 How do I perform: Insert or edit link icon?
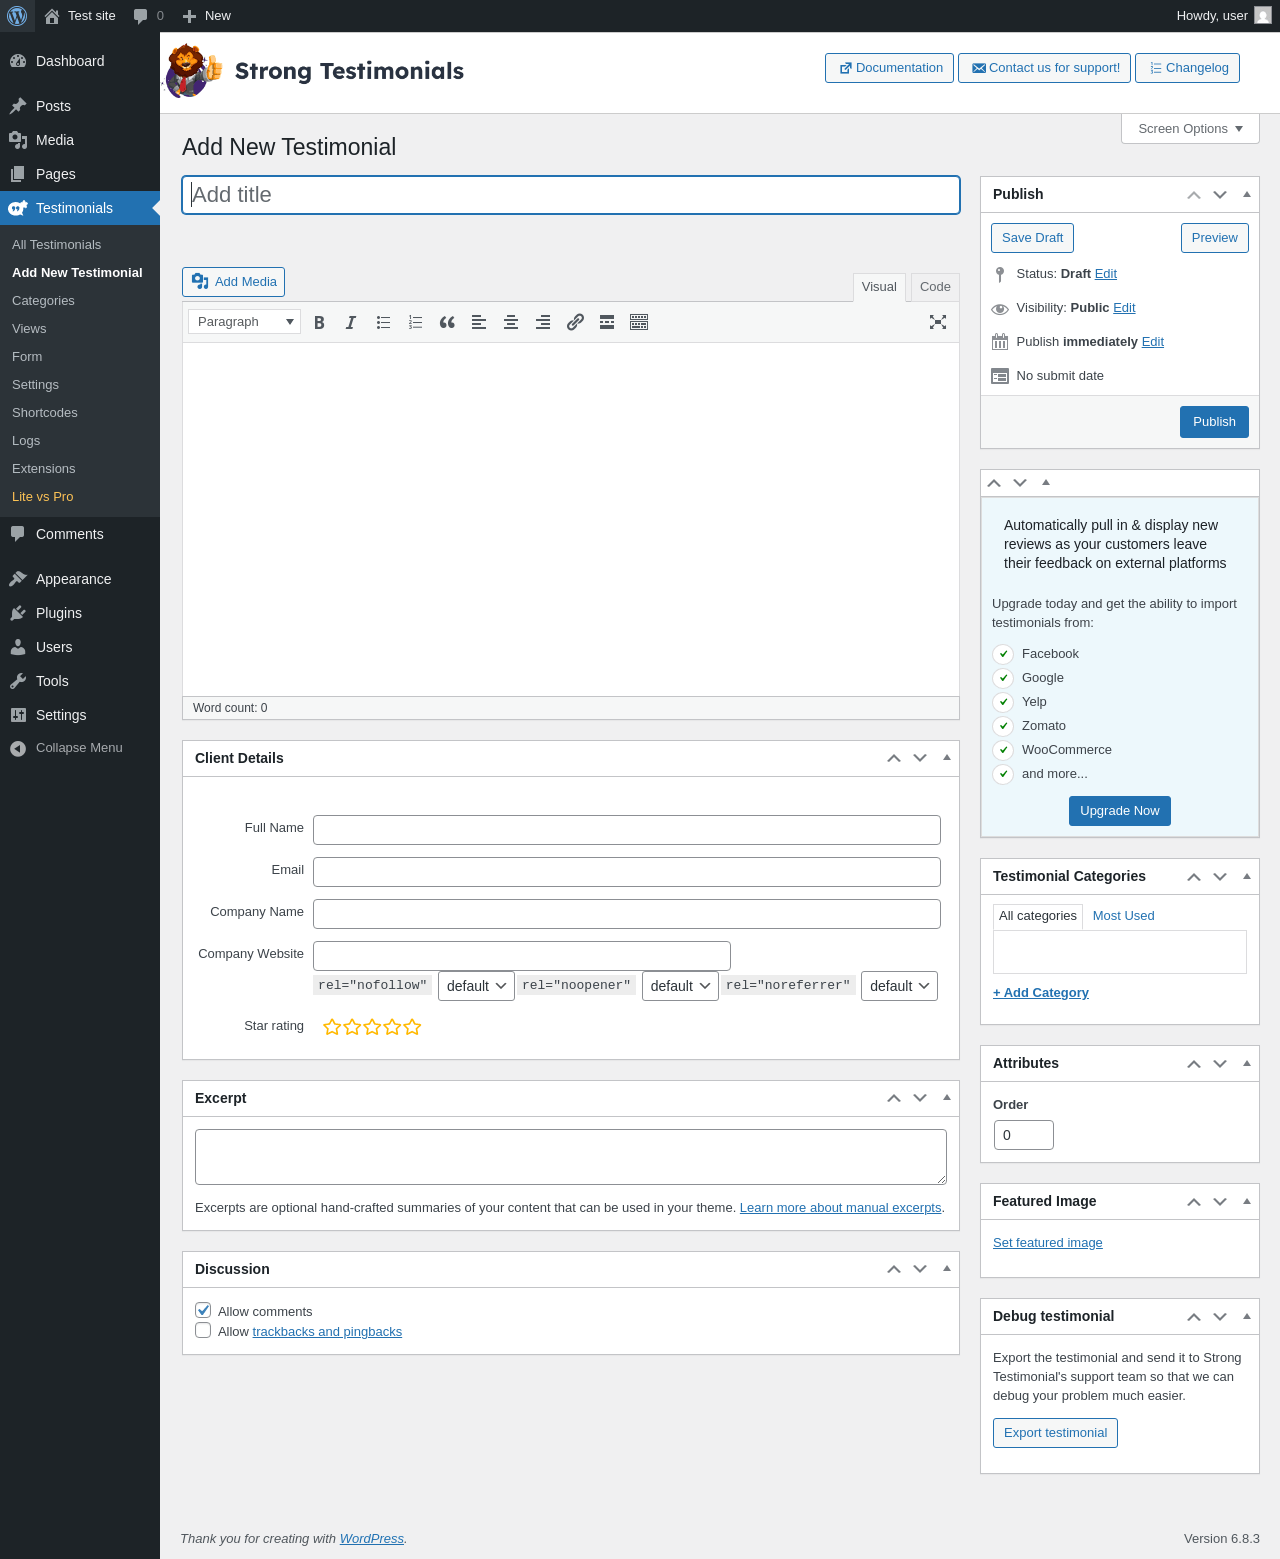coord(575,322)
